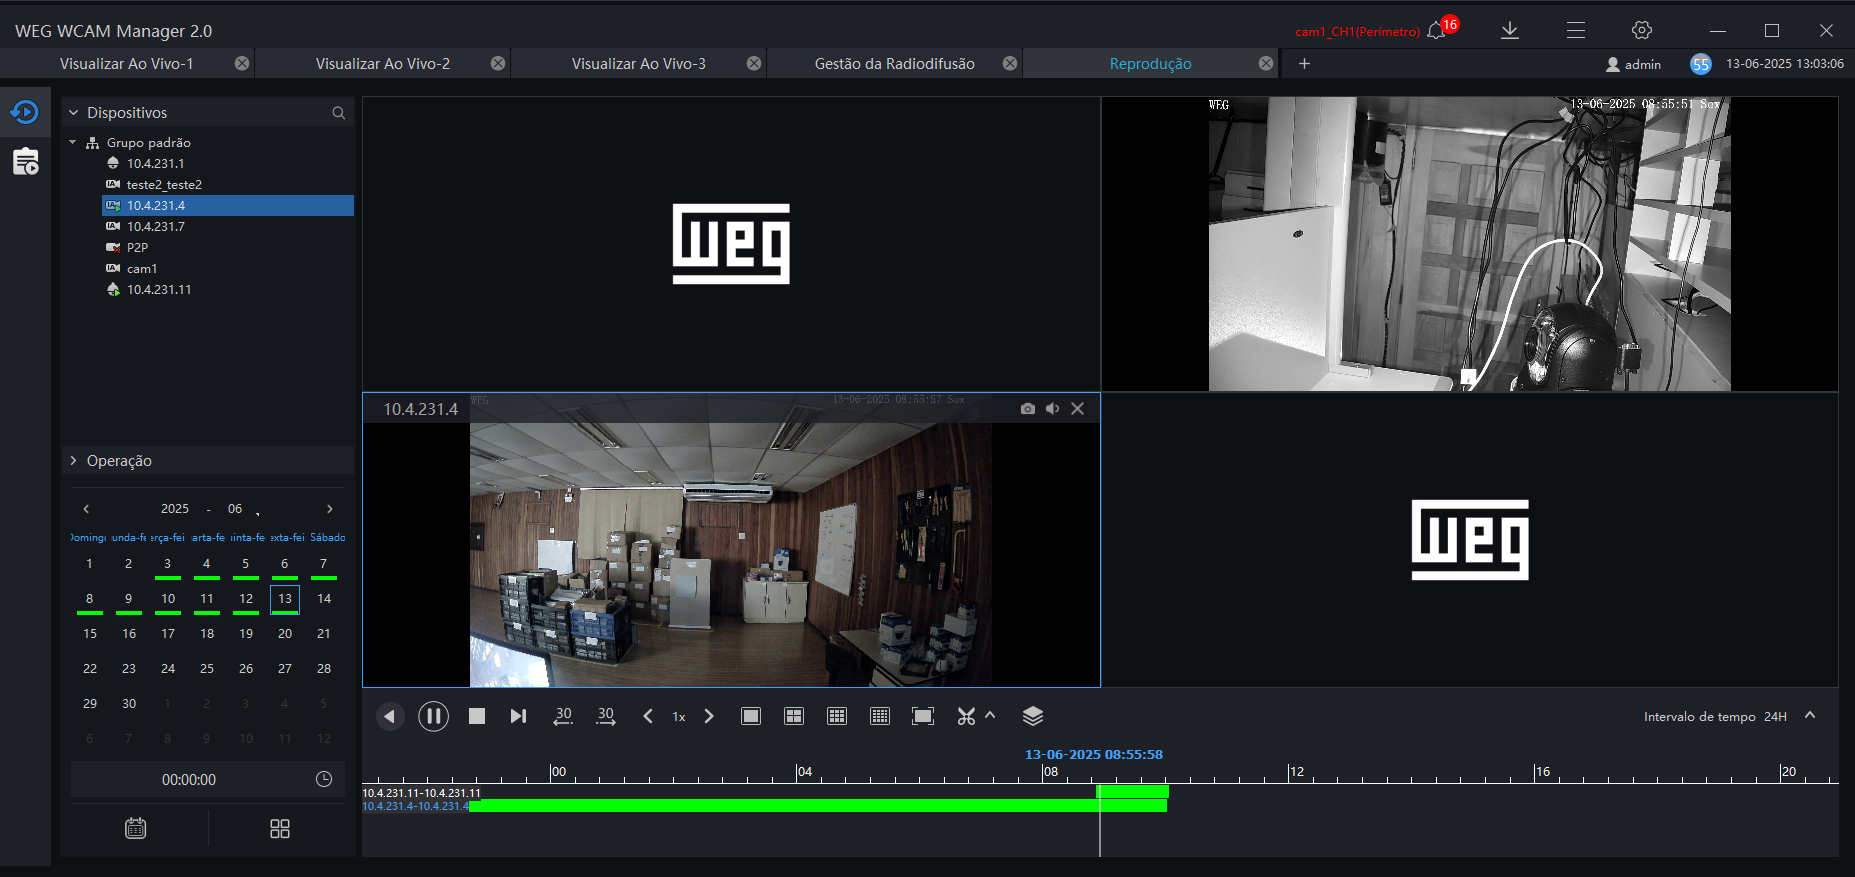
Task: Switch to nine-view grid layout
Action: click(837, 716)
